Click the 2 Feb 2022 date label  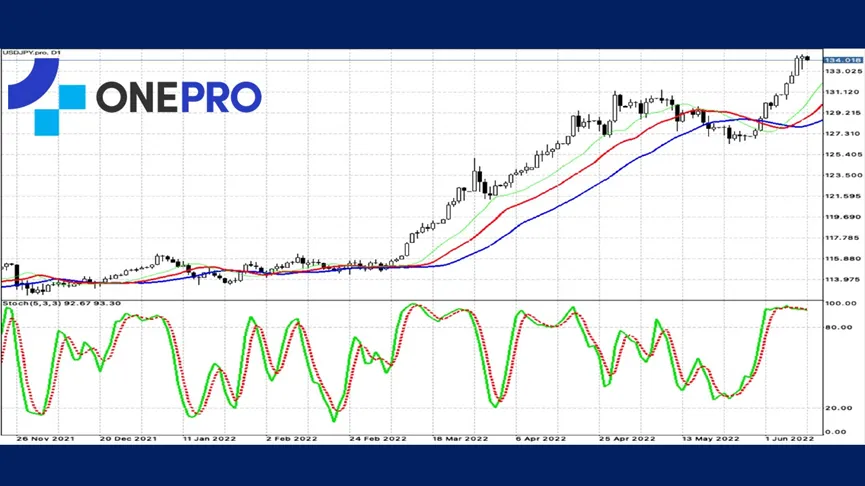[x=291, y=439]
